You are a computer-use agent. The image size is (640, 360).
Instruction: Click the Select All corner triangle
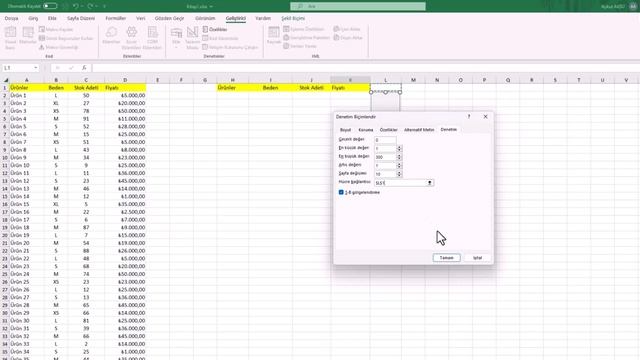pyautogui.click(x=6, y=80)
